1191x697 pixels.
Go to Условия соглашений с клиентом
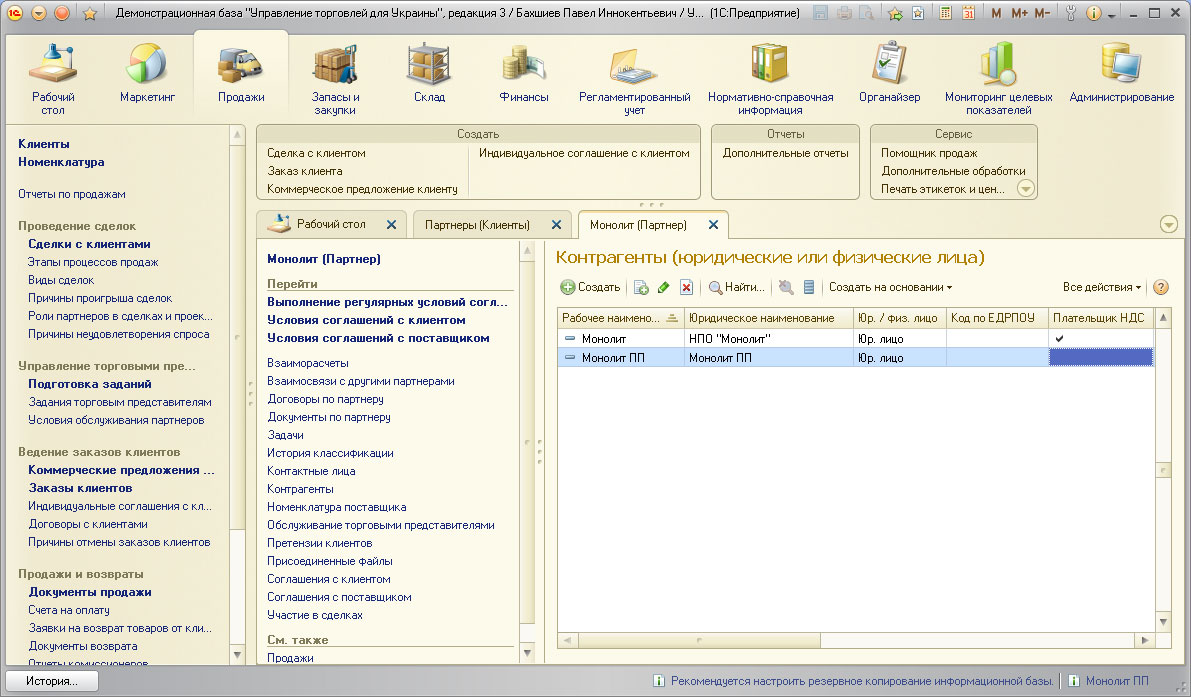pyautogui.click(x=366, y=320)
